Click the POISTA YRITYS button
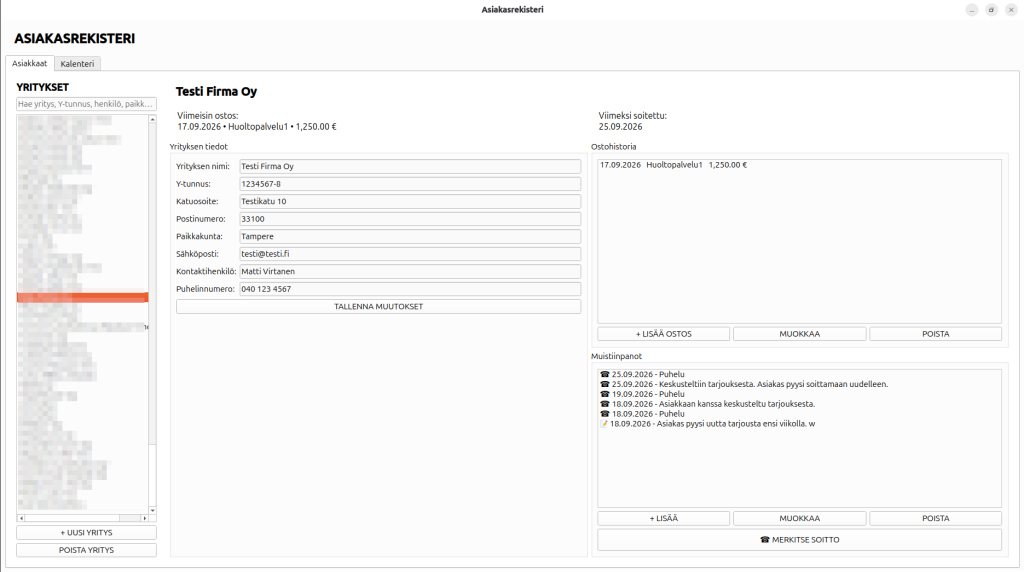 86,550
